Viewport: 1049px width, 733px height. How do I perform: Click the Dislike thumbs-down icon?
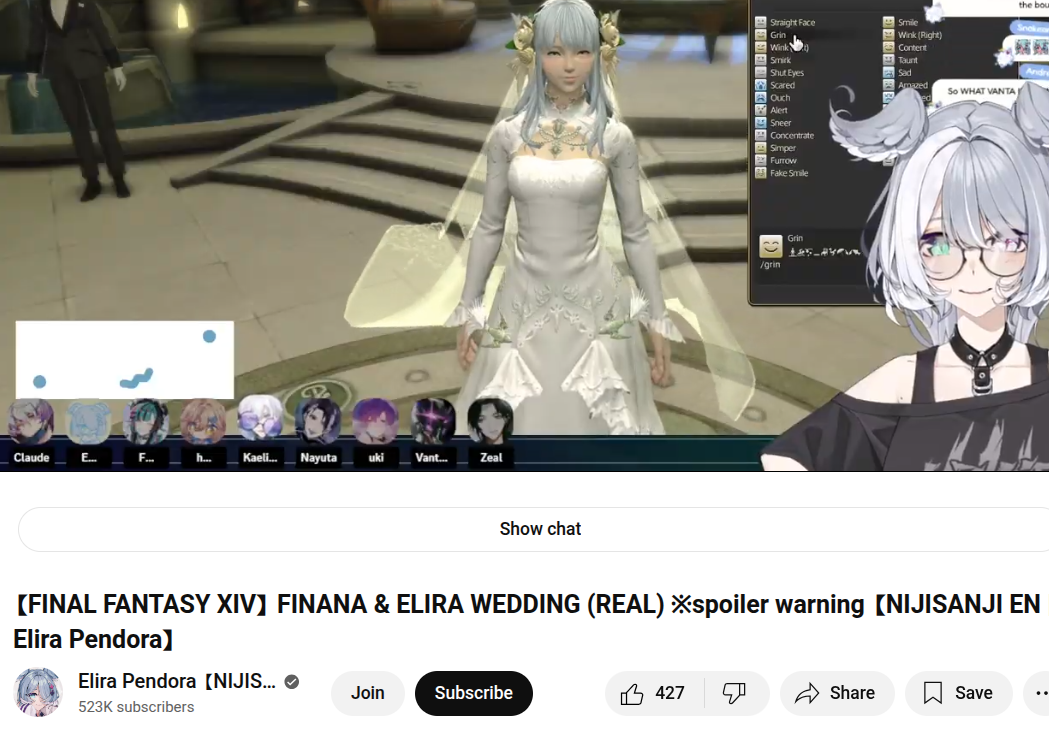(734, 694)
